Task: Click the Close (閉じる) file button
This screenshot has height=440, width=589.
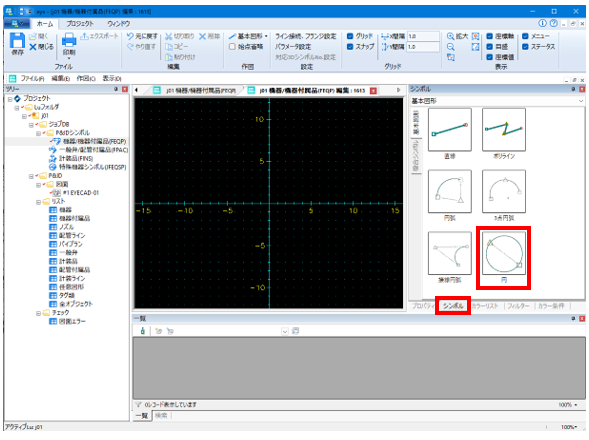Action: [41, 47]
